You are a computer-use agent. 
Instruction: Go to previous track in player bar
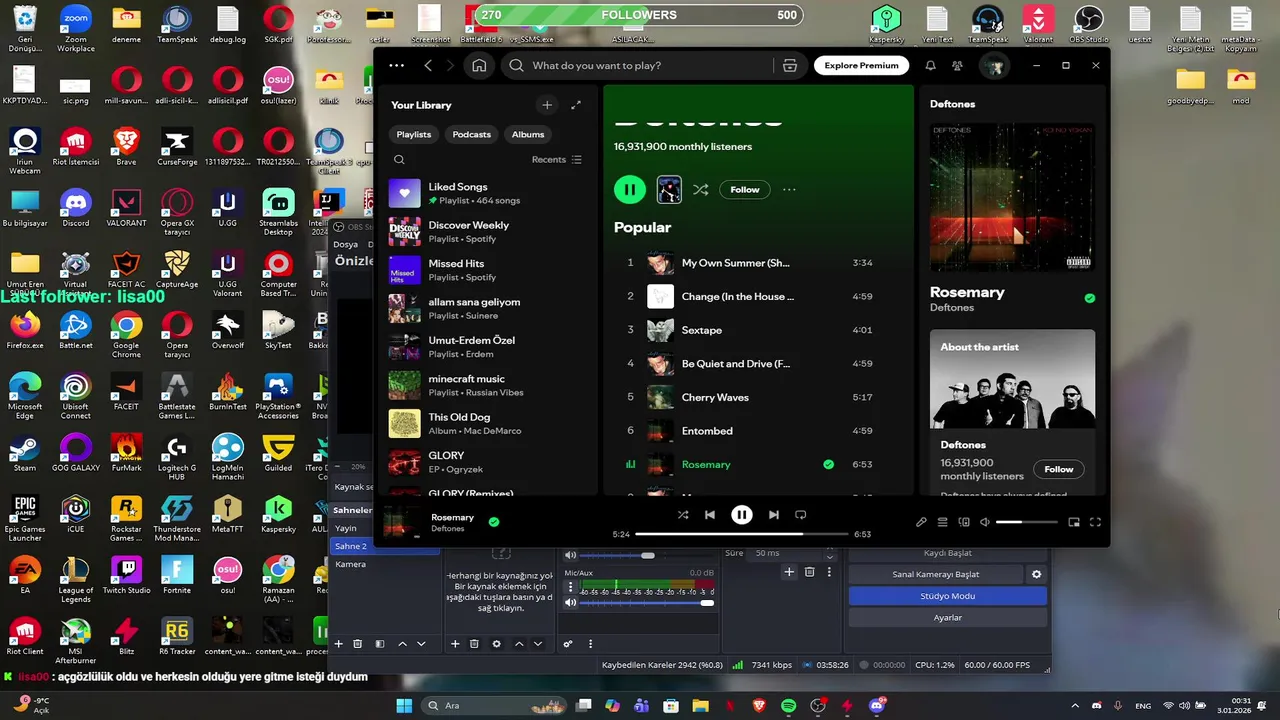(x=710, y=515)
